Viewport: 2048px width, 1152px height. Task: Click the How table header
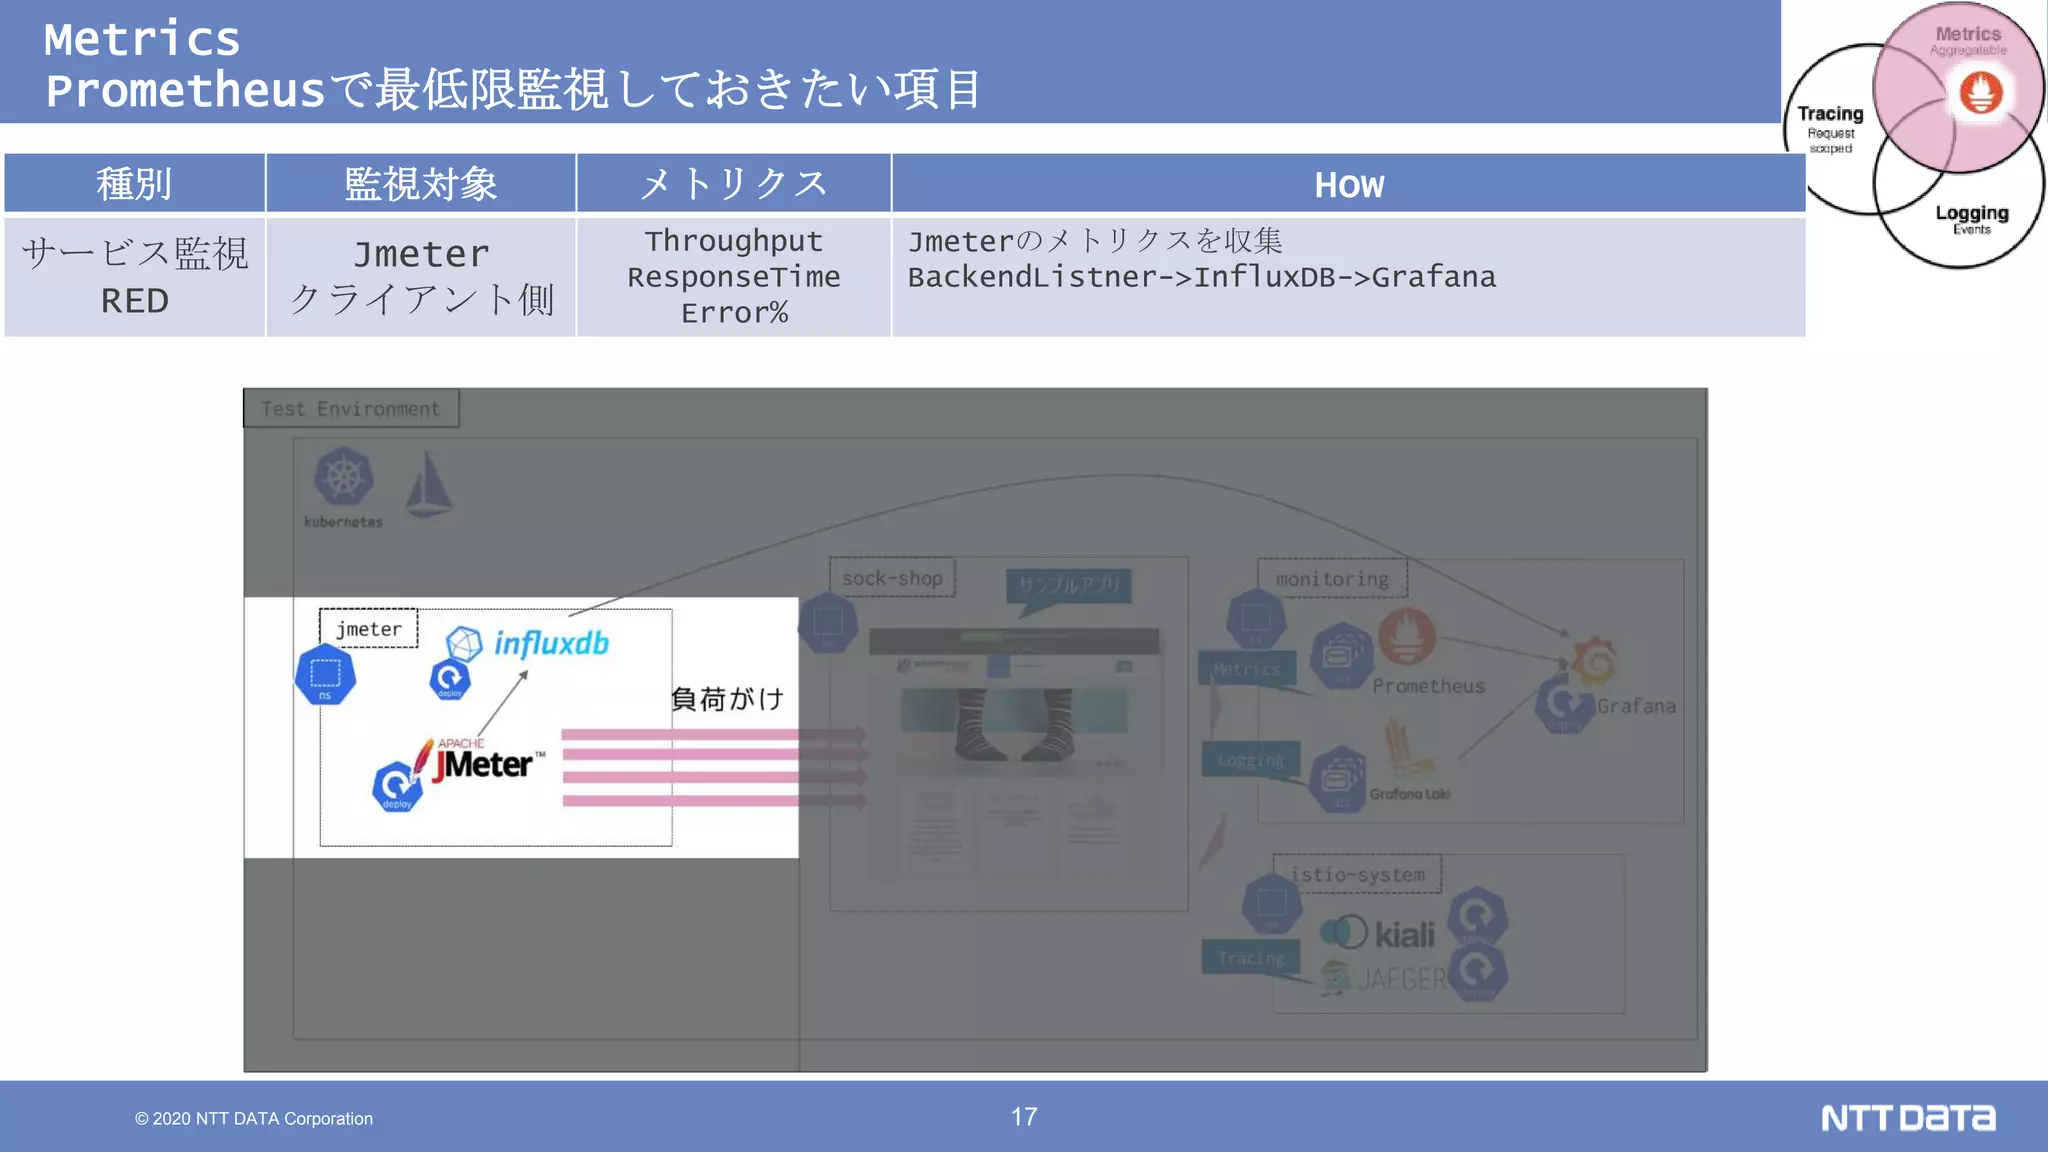coord(1349,183)
